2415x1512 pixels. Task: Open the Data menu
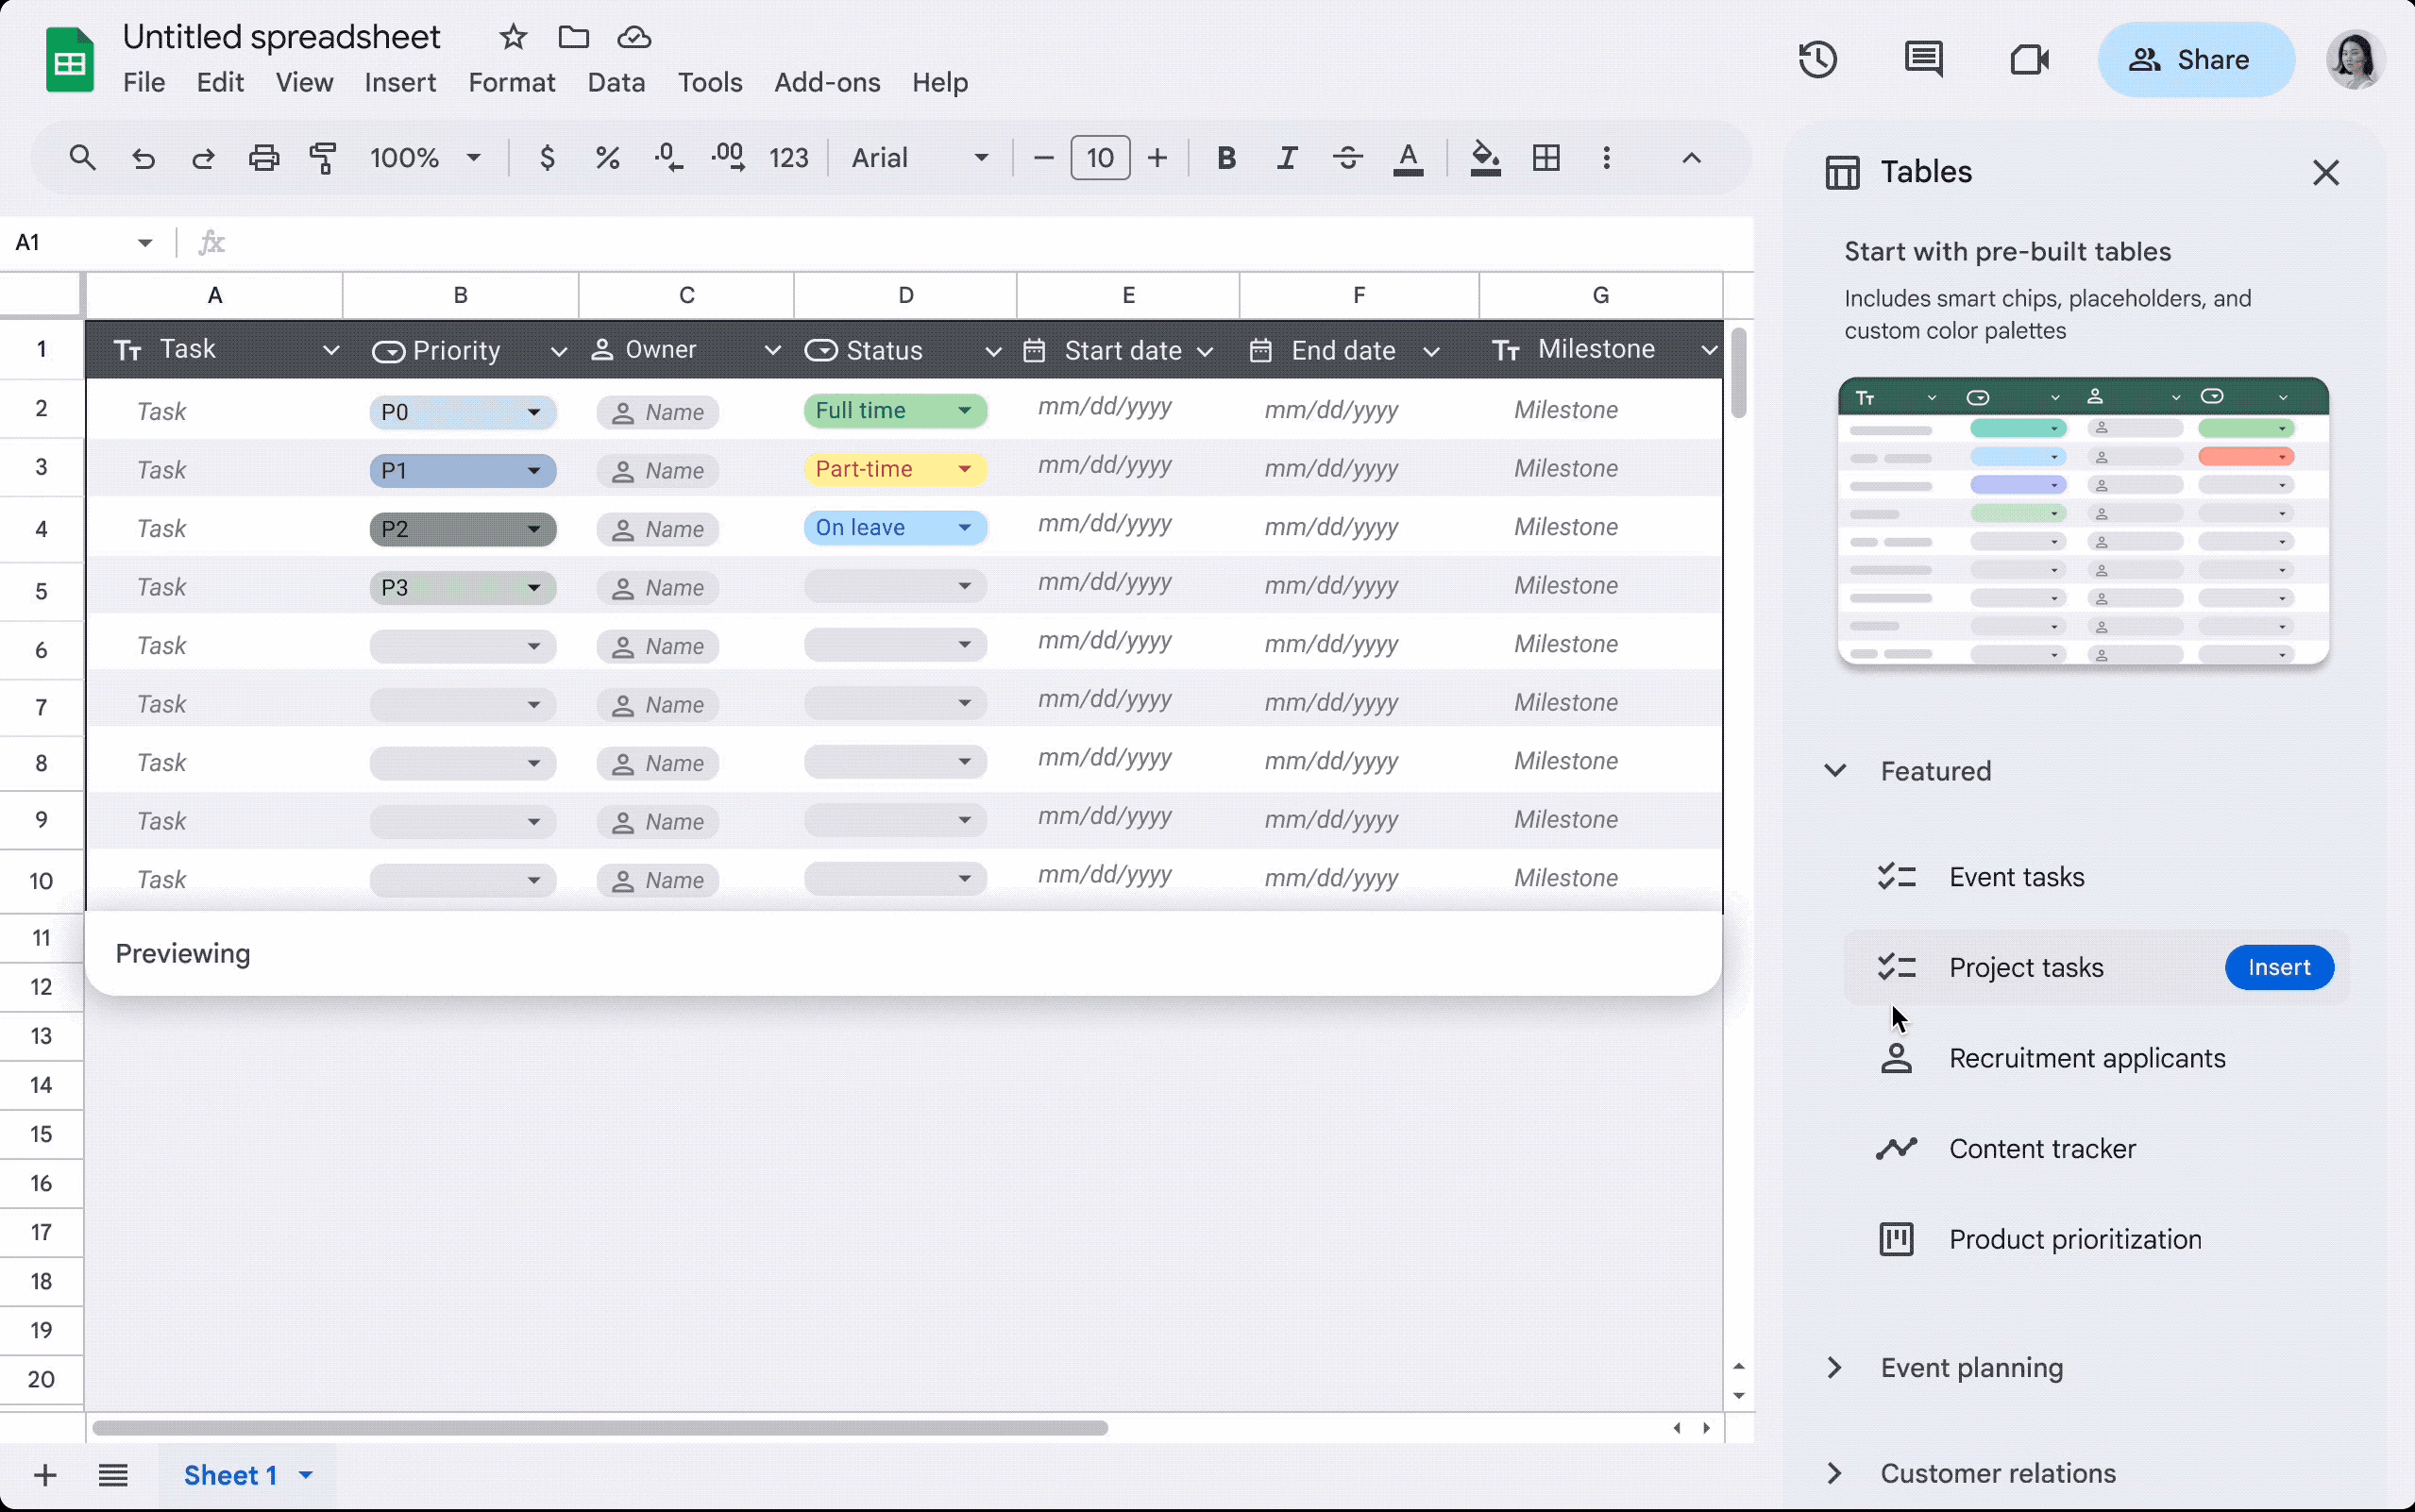[616, 82]
